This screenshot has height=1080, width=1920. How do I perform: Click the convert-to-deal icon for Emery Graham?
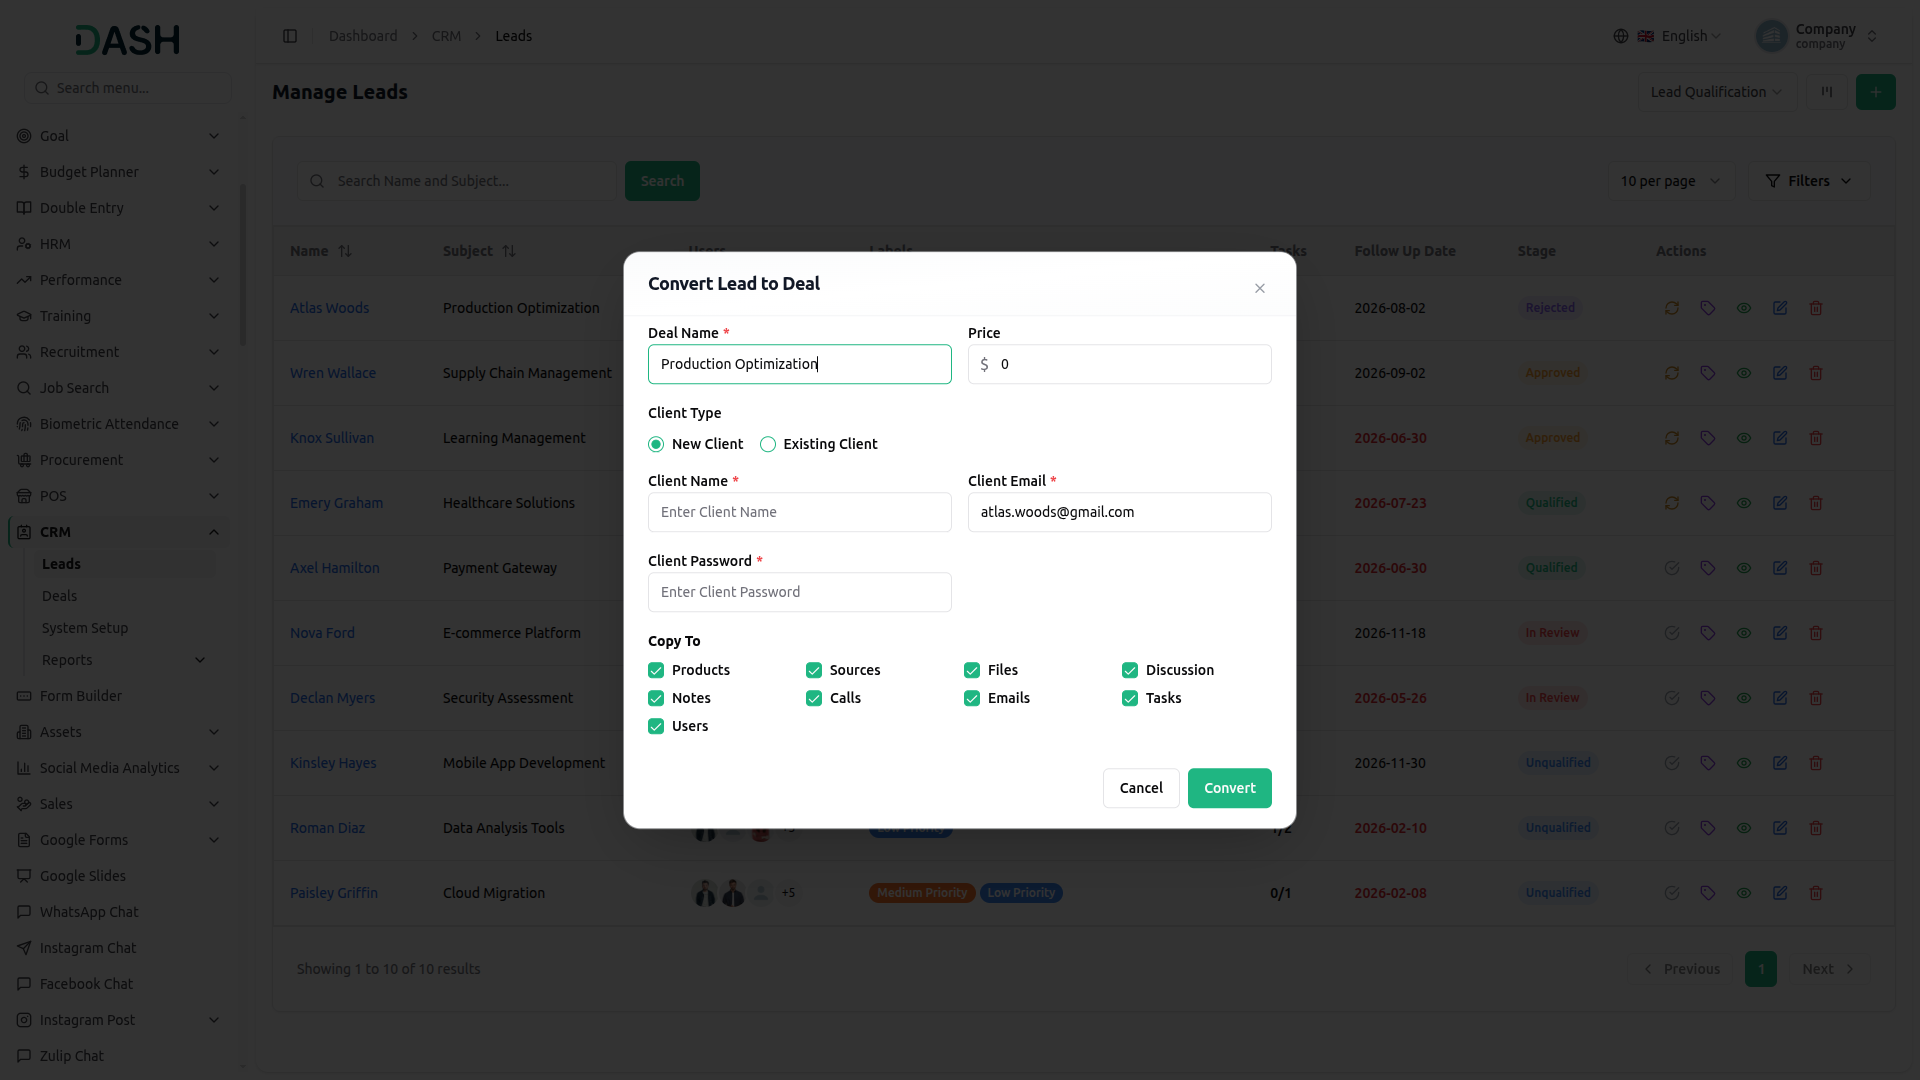point(1672,503)
